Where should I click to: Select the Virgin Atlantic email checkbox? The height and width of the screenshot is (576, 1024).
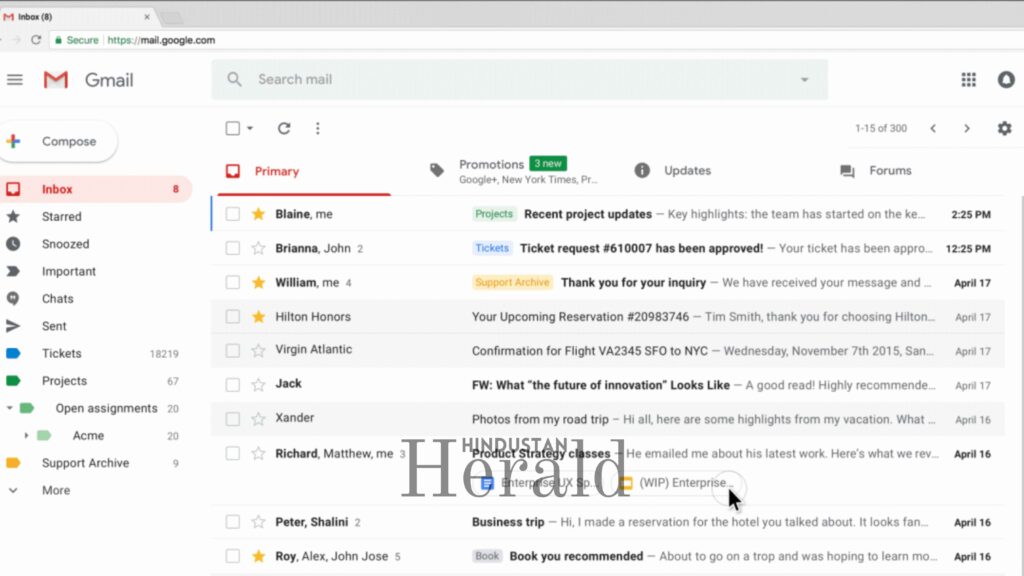click(x=232, y=351)
